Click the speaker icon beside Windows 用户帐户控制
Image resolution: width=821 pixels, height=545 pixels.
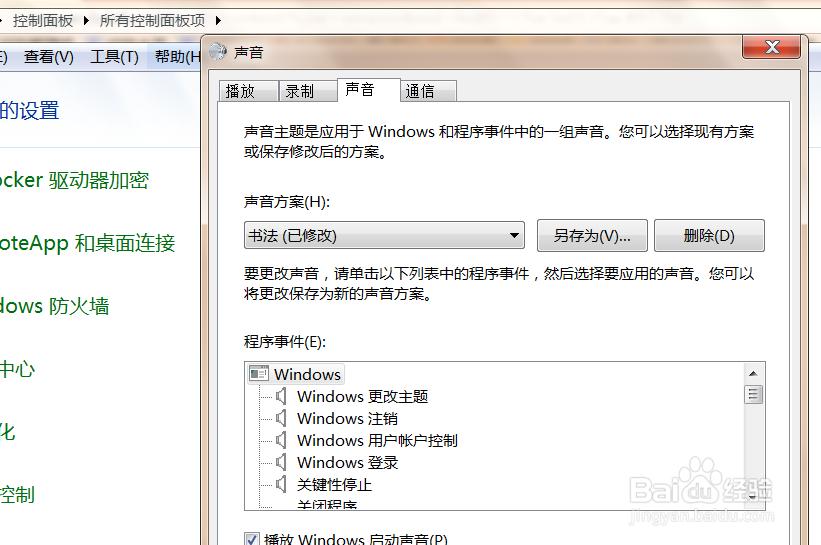[281, 440]
